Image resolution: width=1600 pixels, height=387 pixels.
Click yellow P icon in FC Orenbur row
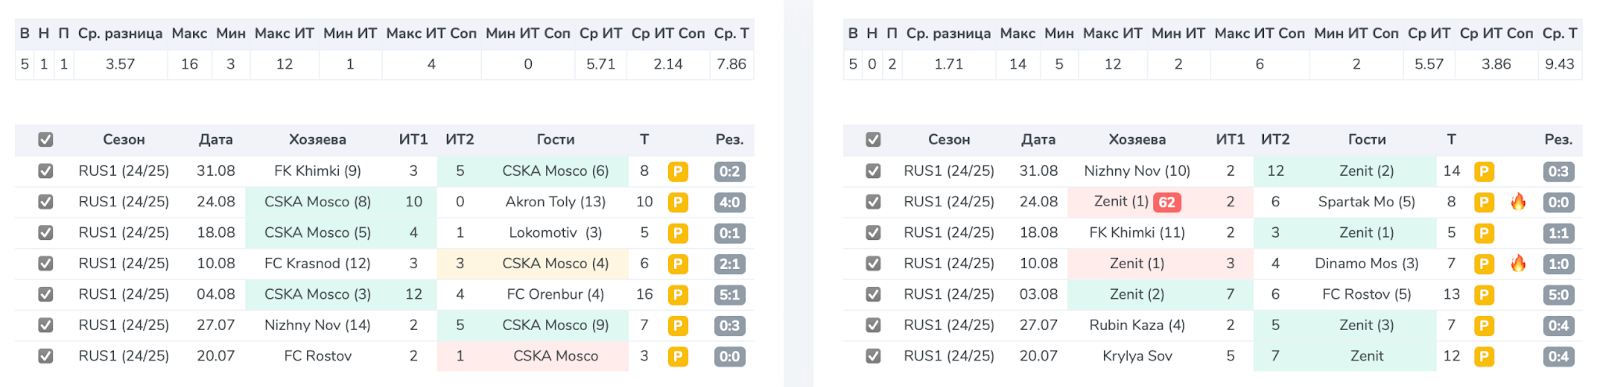(677, 295)
